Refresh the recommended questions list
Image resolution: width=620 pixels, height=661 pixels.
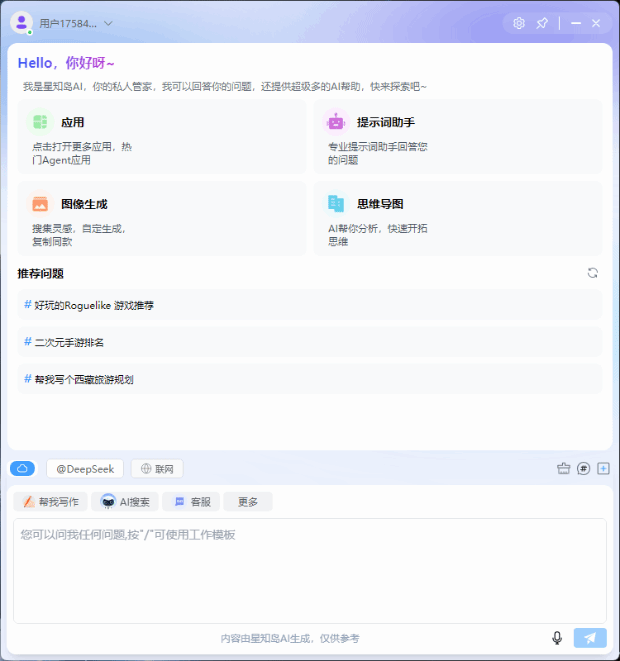click(593, 273)
